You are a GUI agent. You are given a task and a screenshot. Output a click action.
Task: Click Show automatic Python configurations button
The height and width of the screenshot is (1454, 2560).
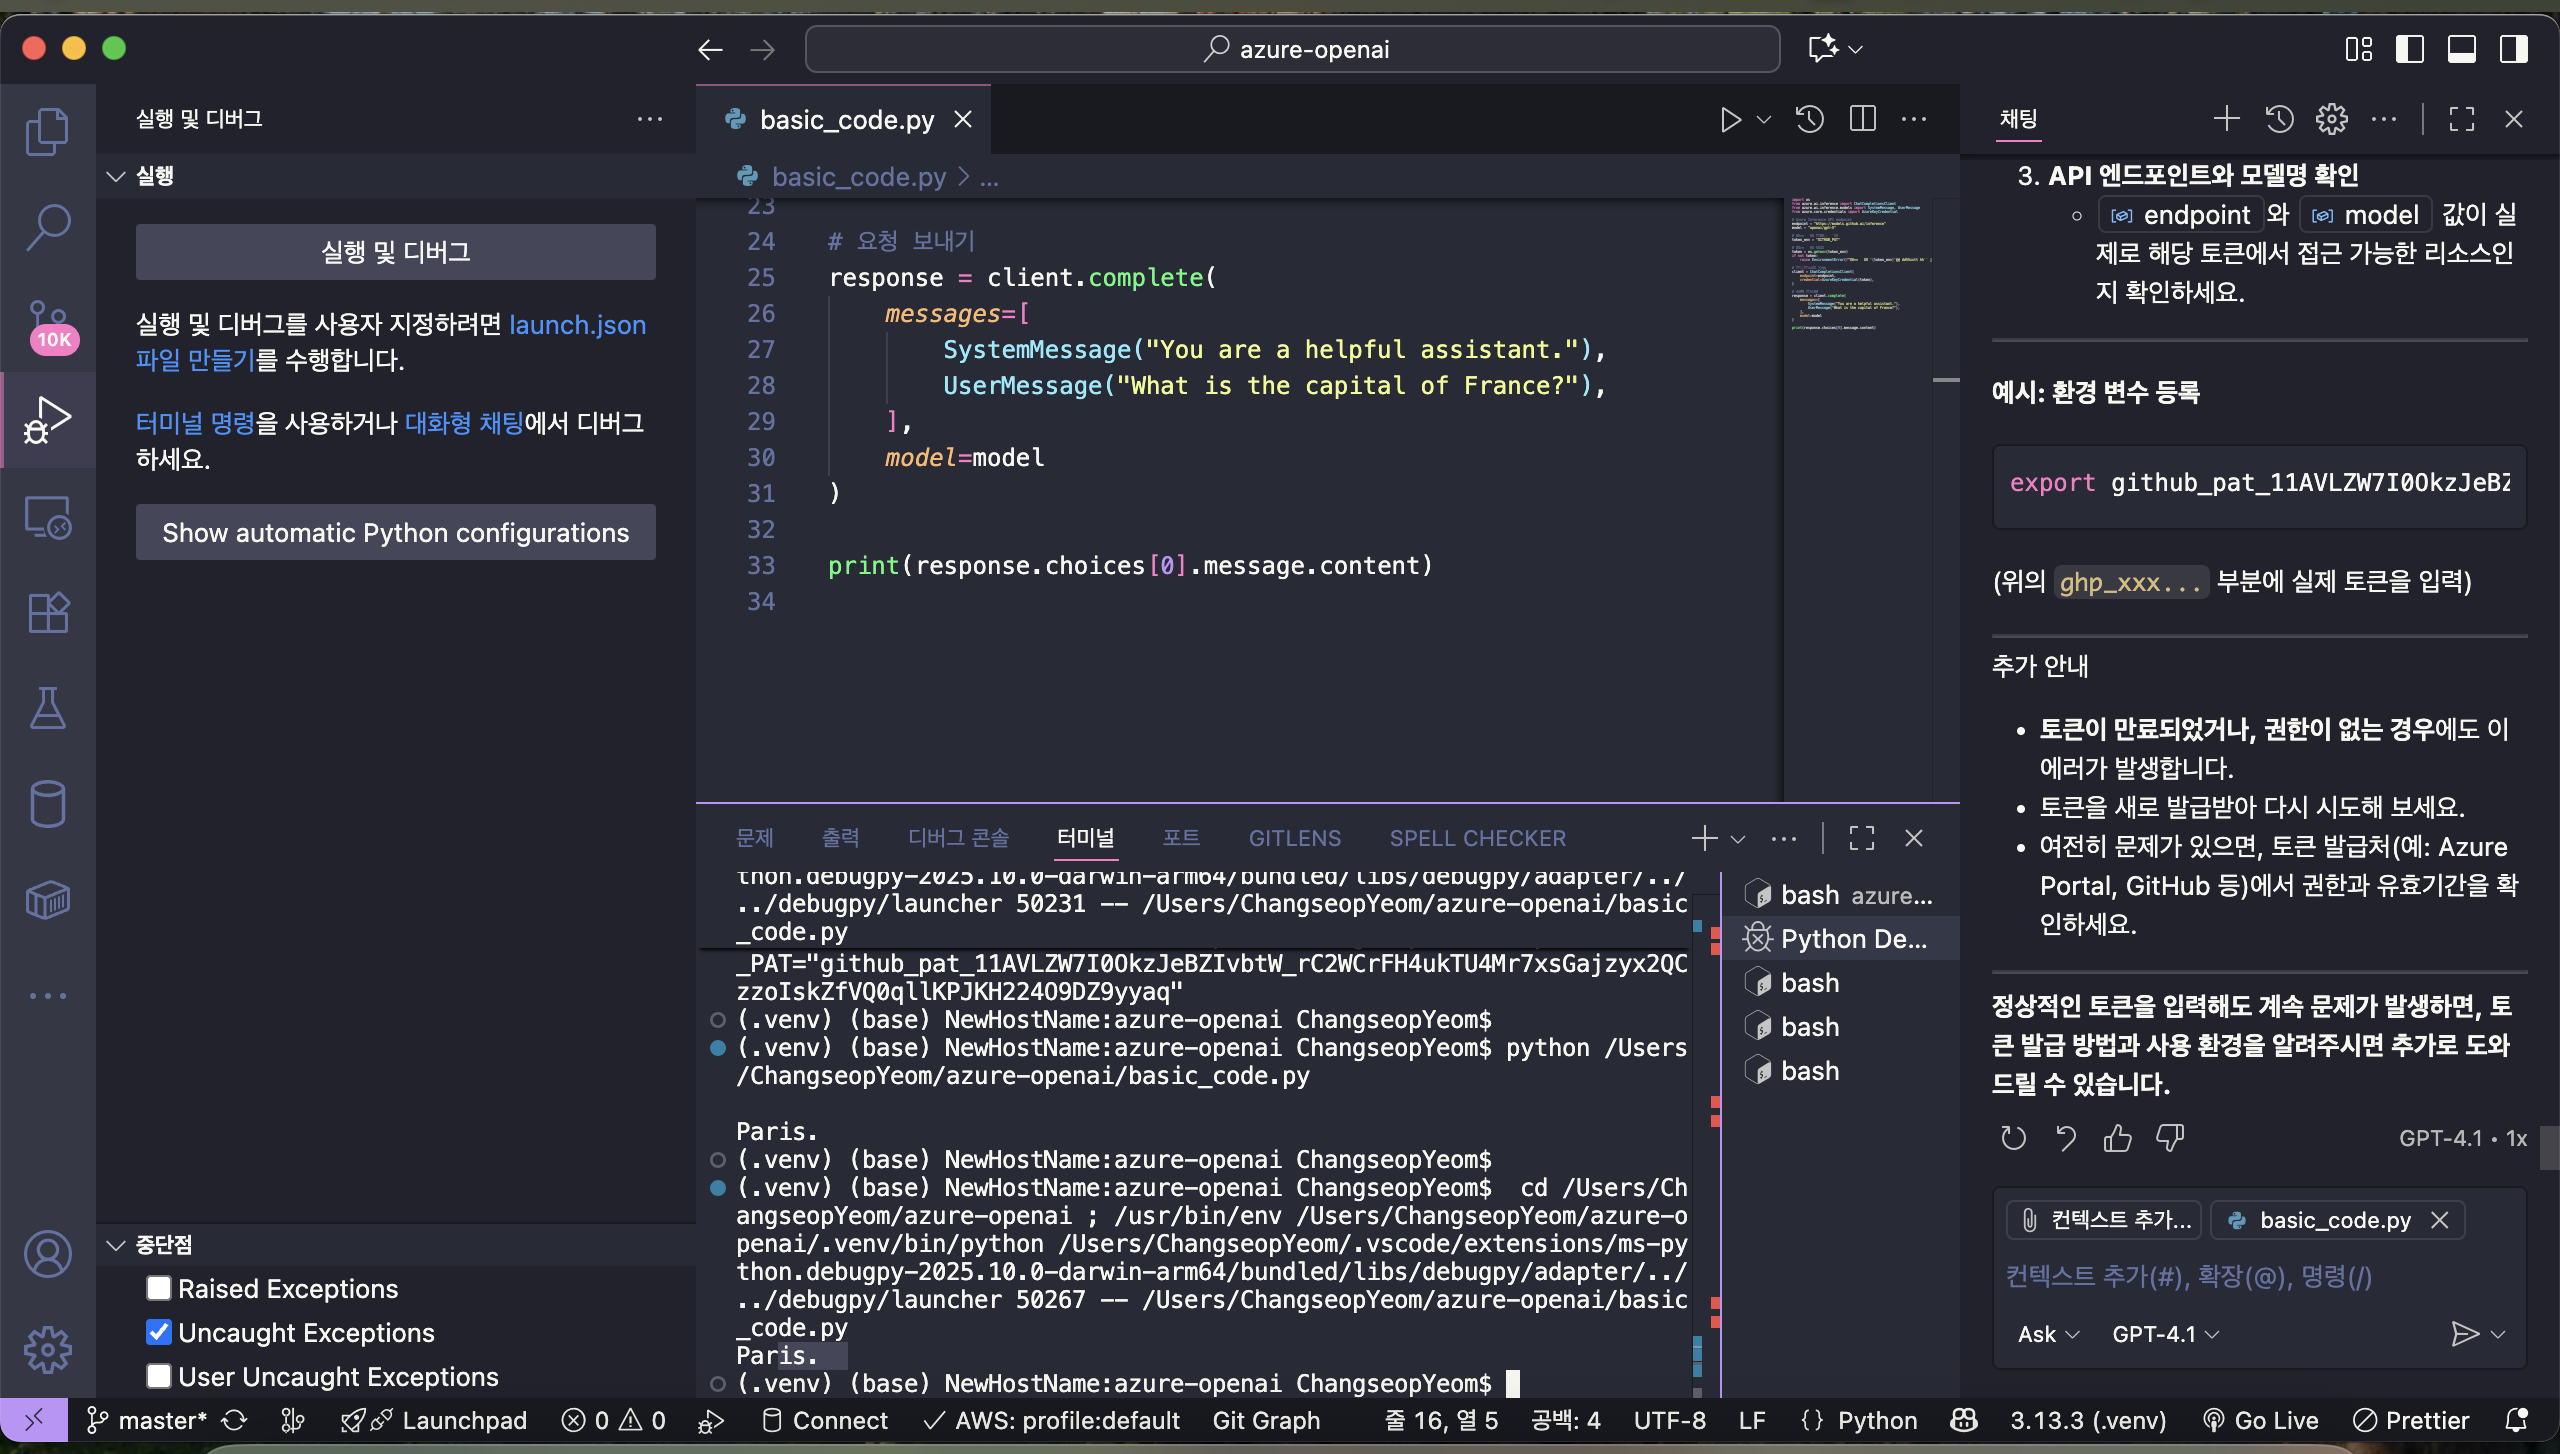396,532
